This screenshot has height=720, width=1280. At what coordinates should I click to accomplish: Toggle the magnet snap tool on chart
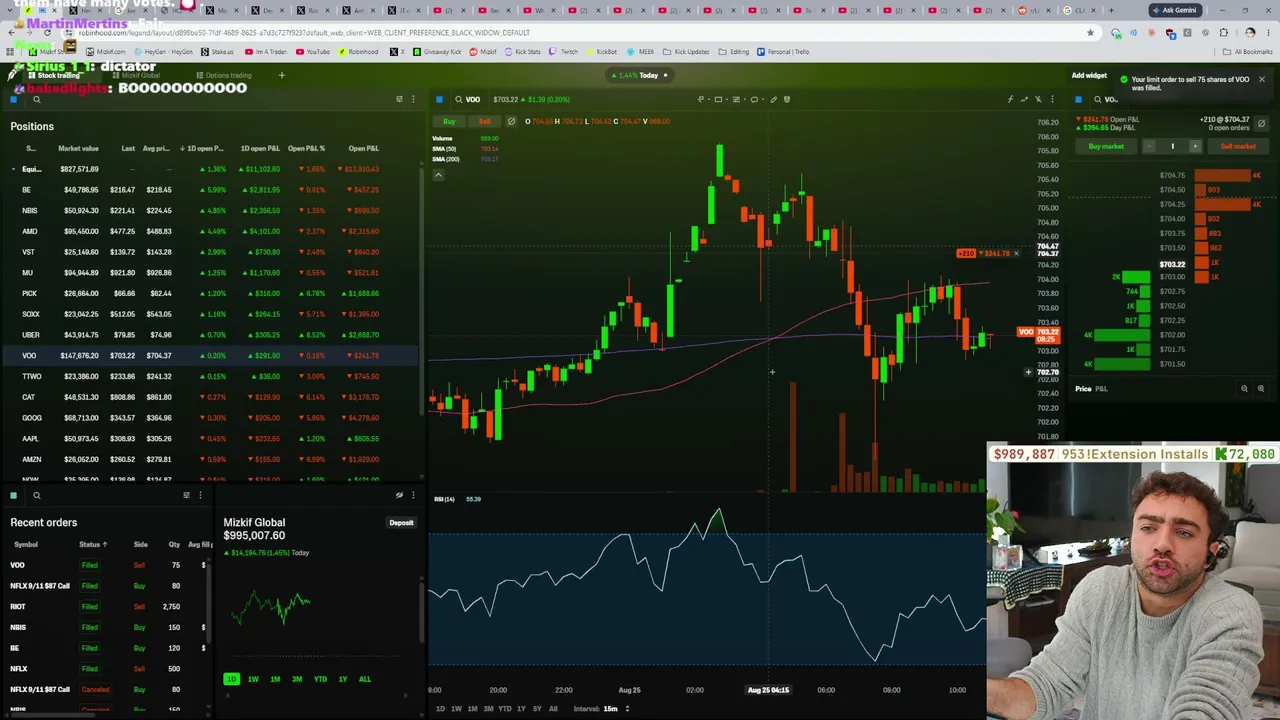pos(787,99)
